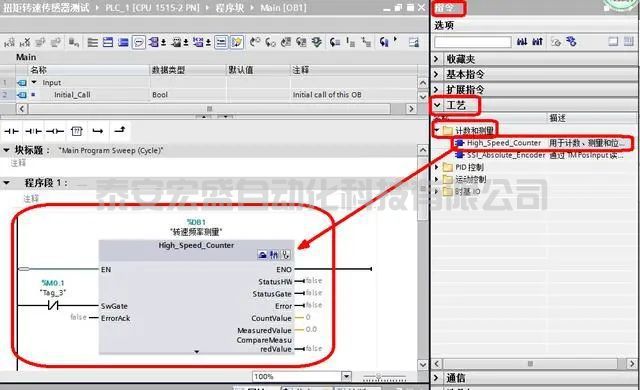Image resolution: width=640 pixels, height=390 pixels.
Task: Expand the 基本指令 section
Action: pyautogui.click(x=436, y=74)
